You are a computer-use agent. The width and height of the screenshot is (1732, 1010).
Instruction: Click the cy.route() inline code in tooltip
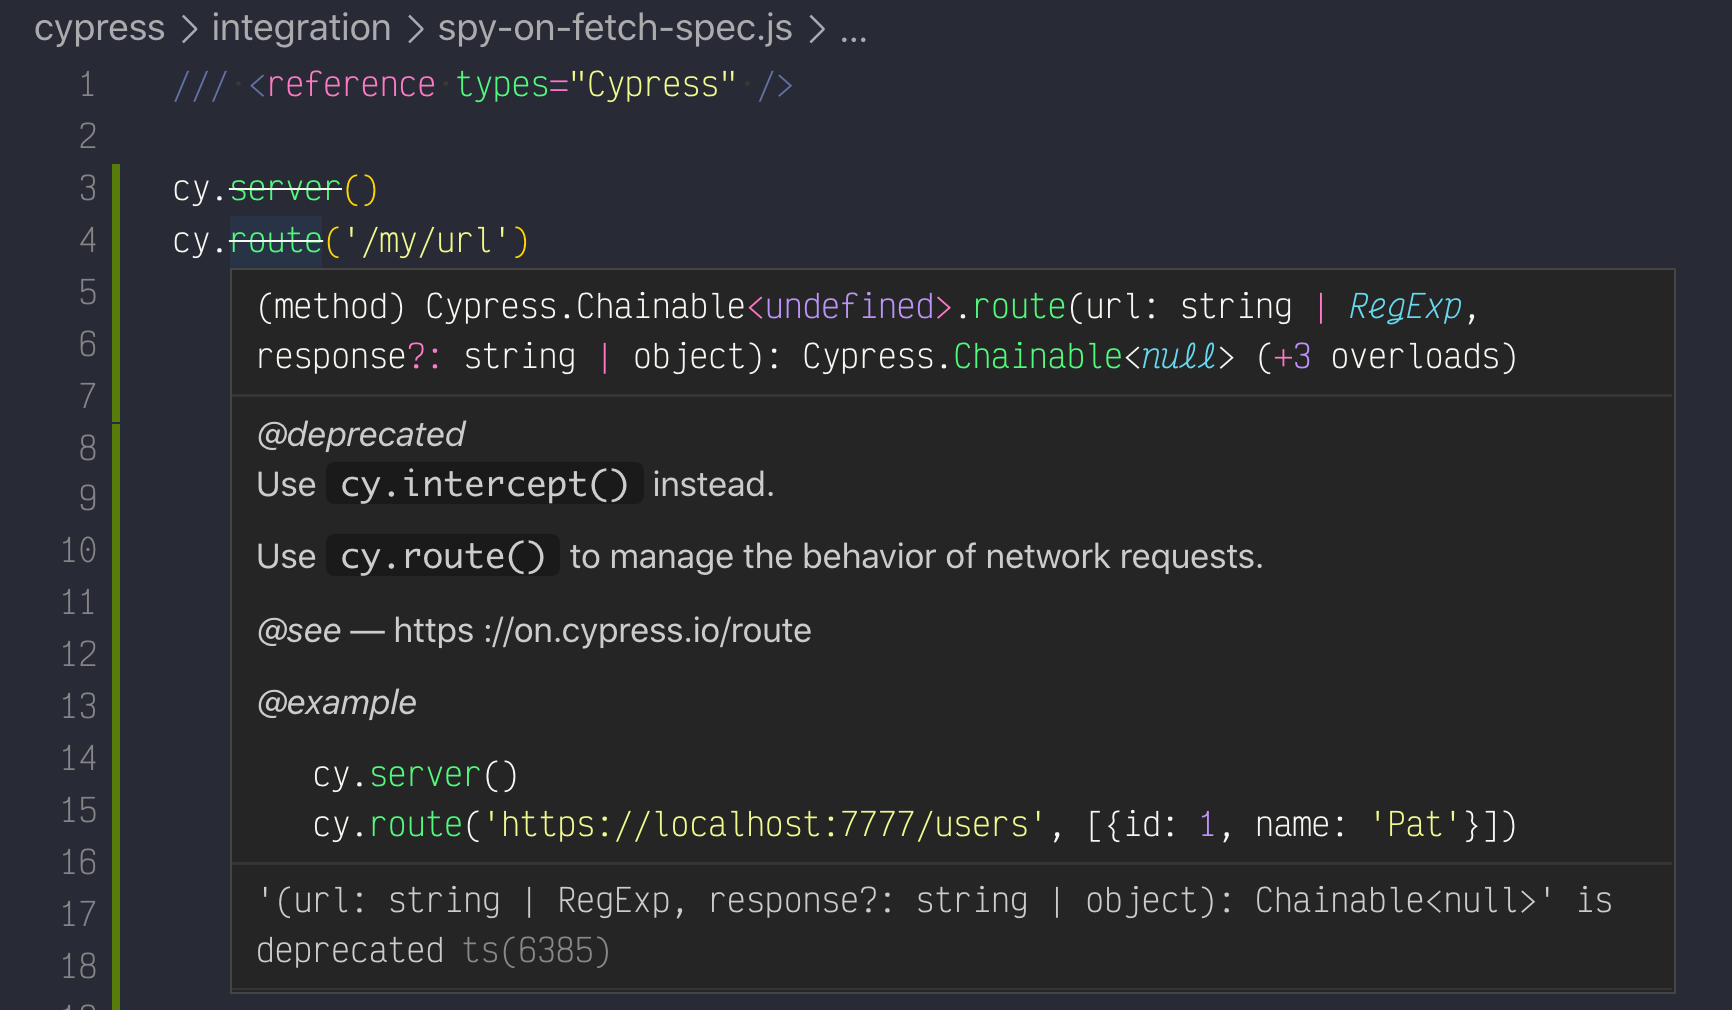tap(442, 556)
